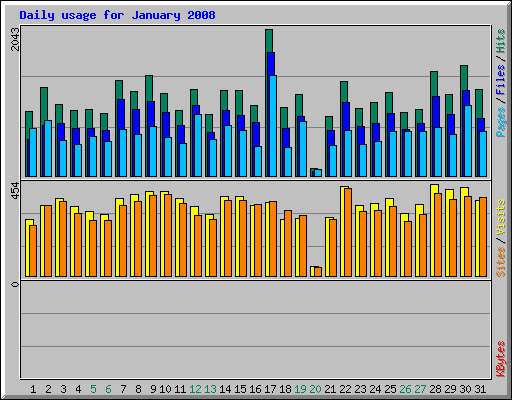Click day label '9' on the x-axis
512x400 pixels.
coord(153,389)
